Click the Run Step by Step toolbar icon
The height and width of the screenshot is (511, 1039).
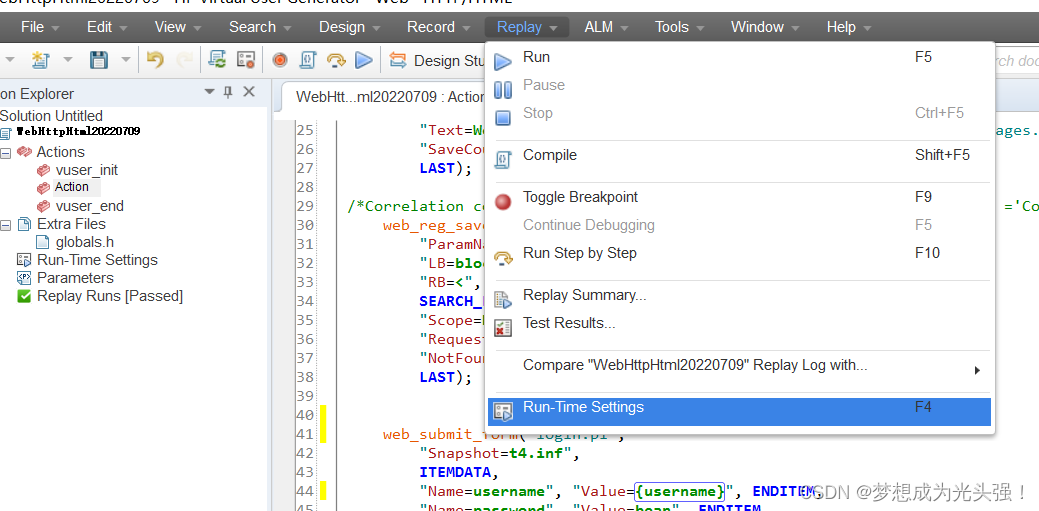click(336, 60)
